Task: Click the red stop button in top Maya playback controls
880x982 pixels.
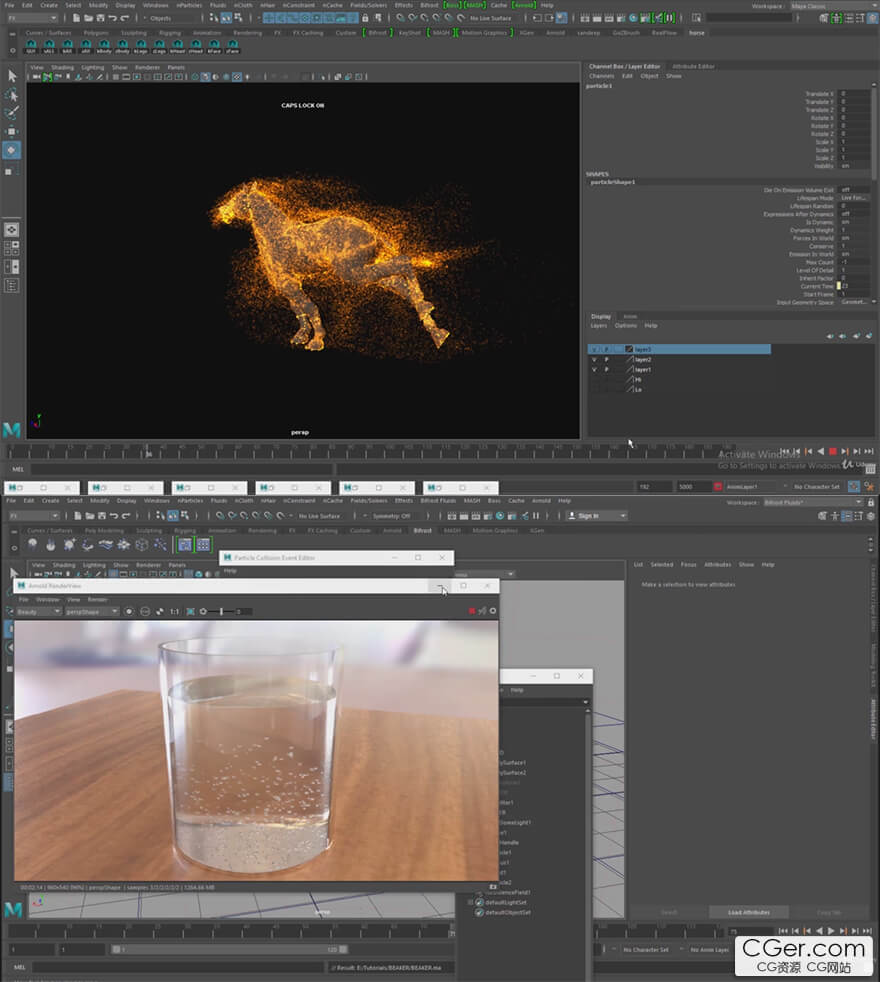Action: coord(832,451)
